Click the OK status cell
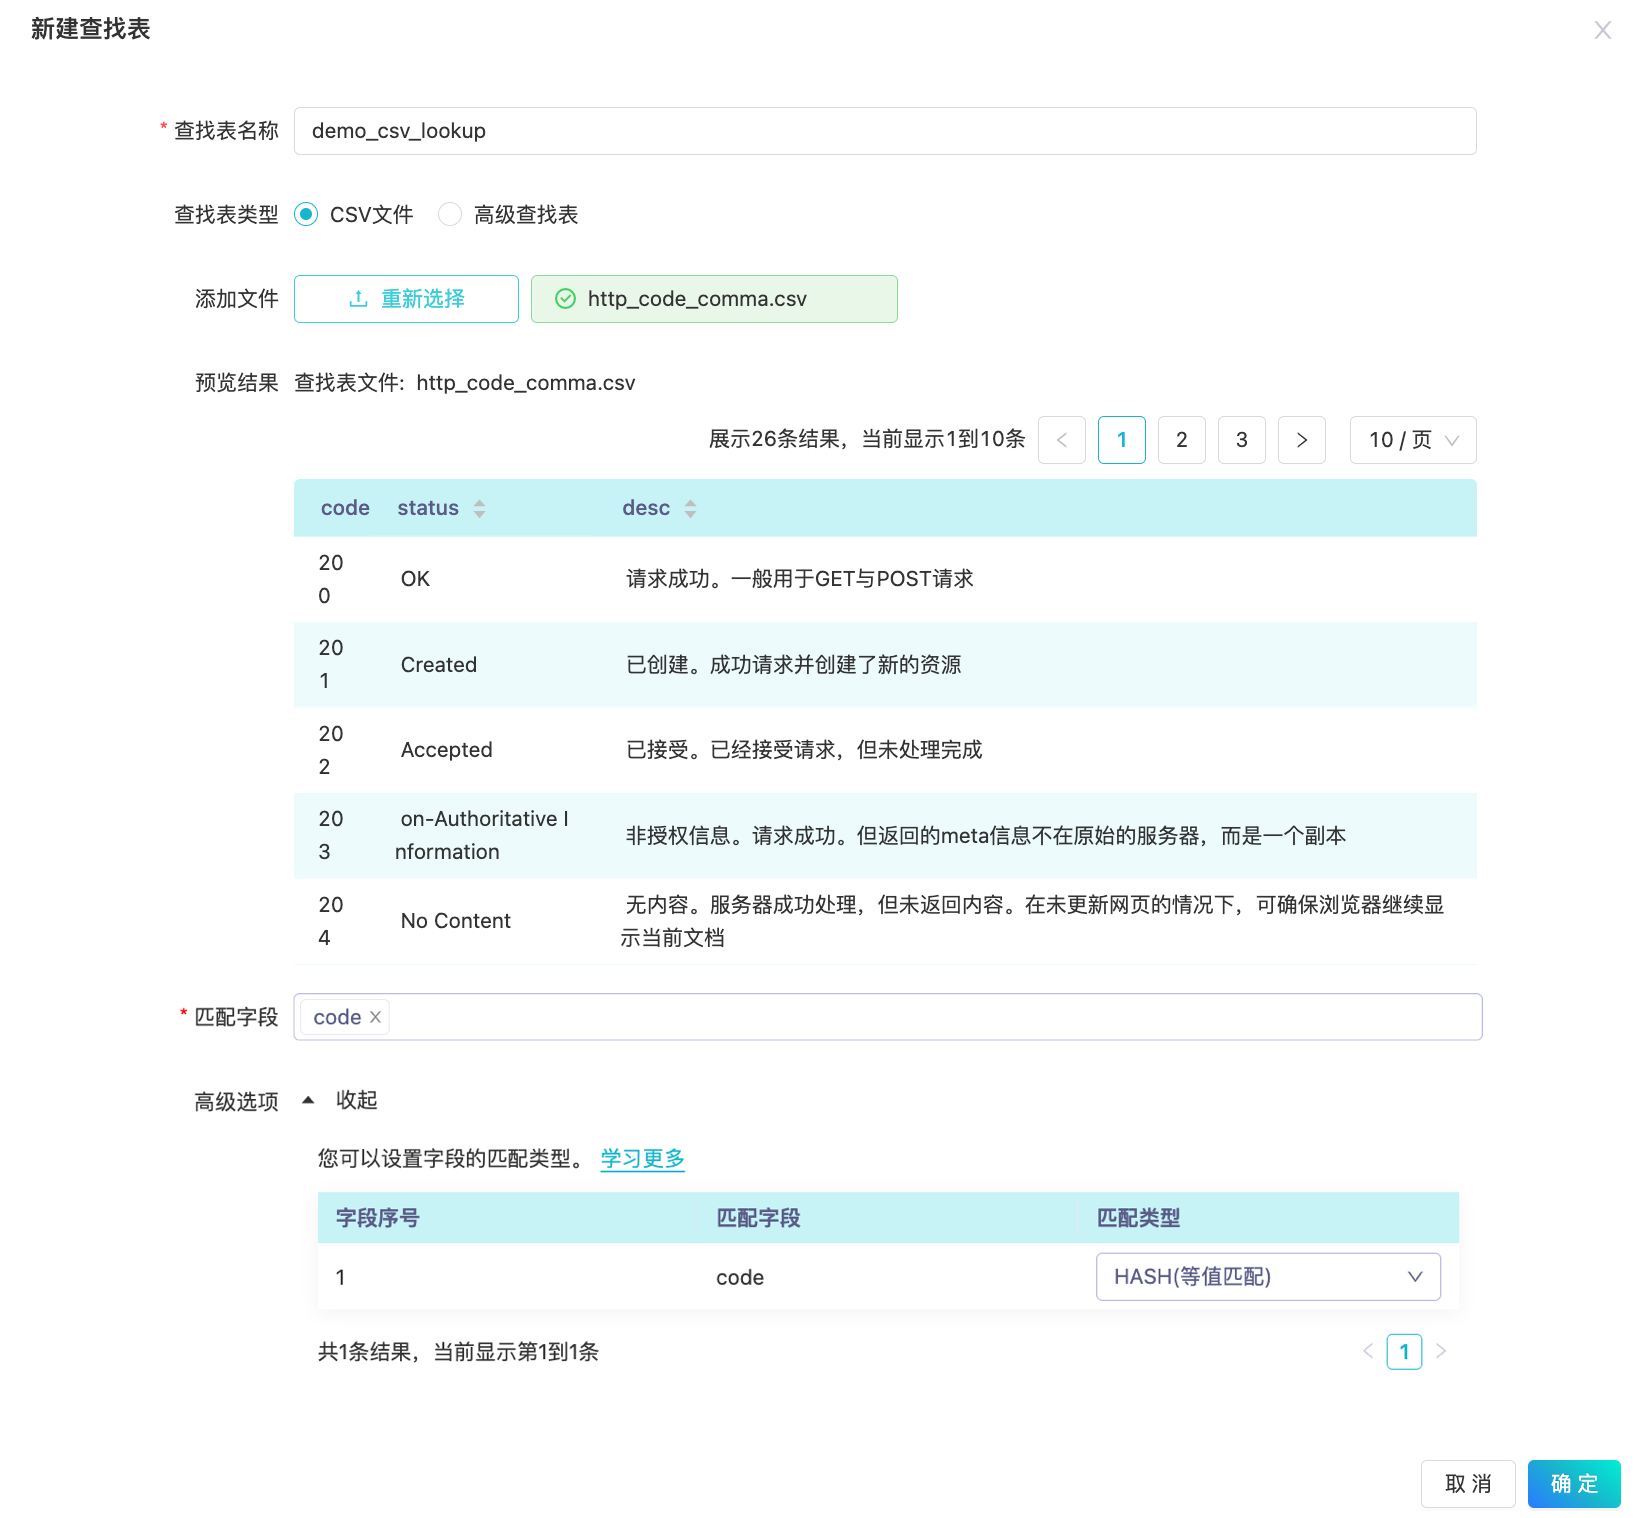 (415, 579)
